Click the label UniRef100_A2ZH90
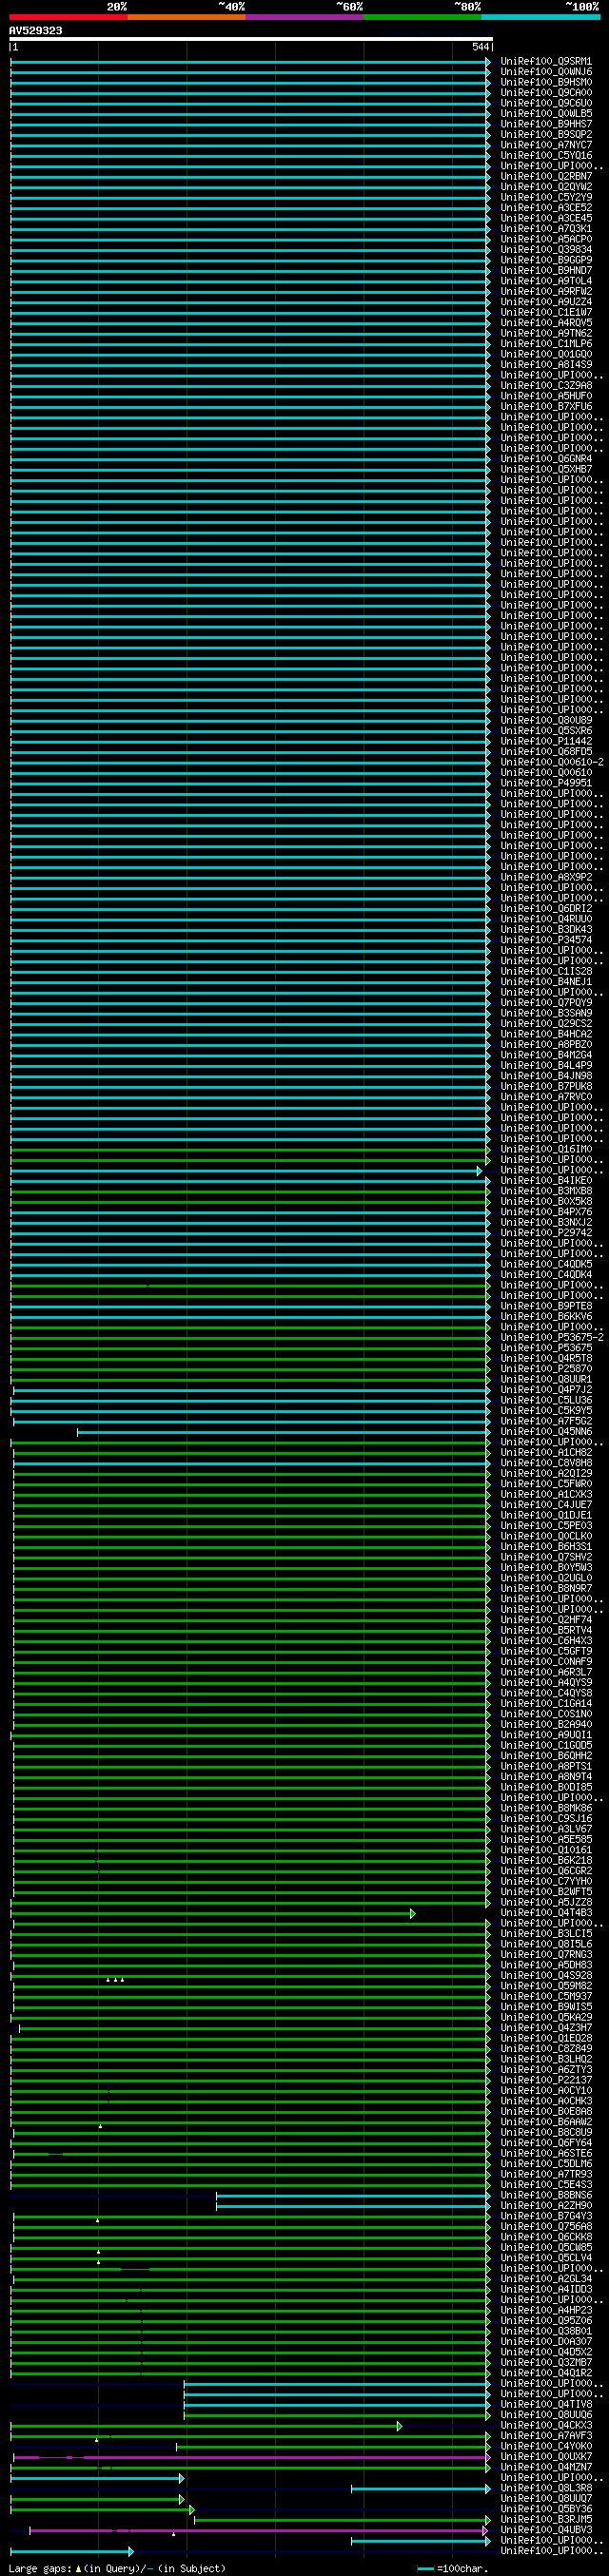 coord(546,2205)
